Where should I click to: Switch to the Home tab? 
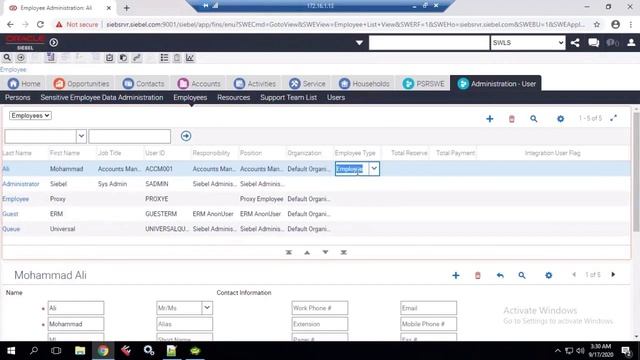coord(24,84)
